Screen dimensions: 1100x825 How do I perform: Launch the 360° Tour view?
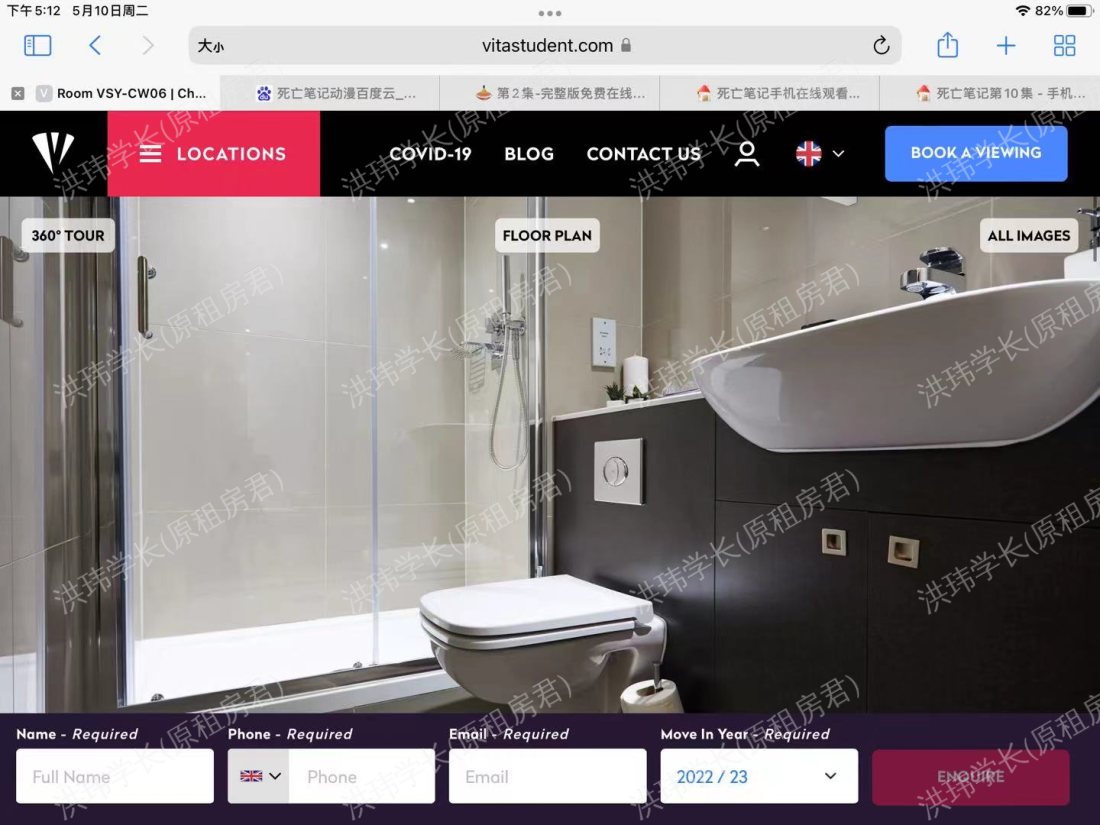pos(68,236)
